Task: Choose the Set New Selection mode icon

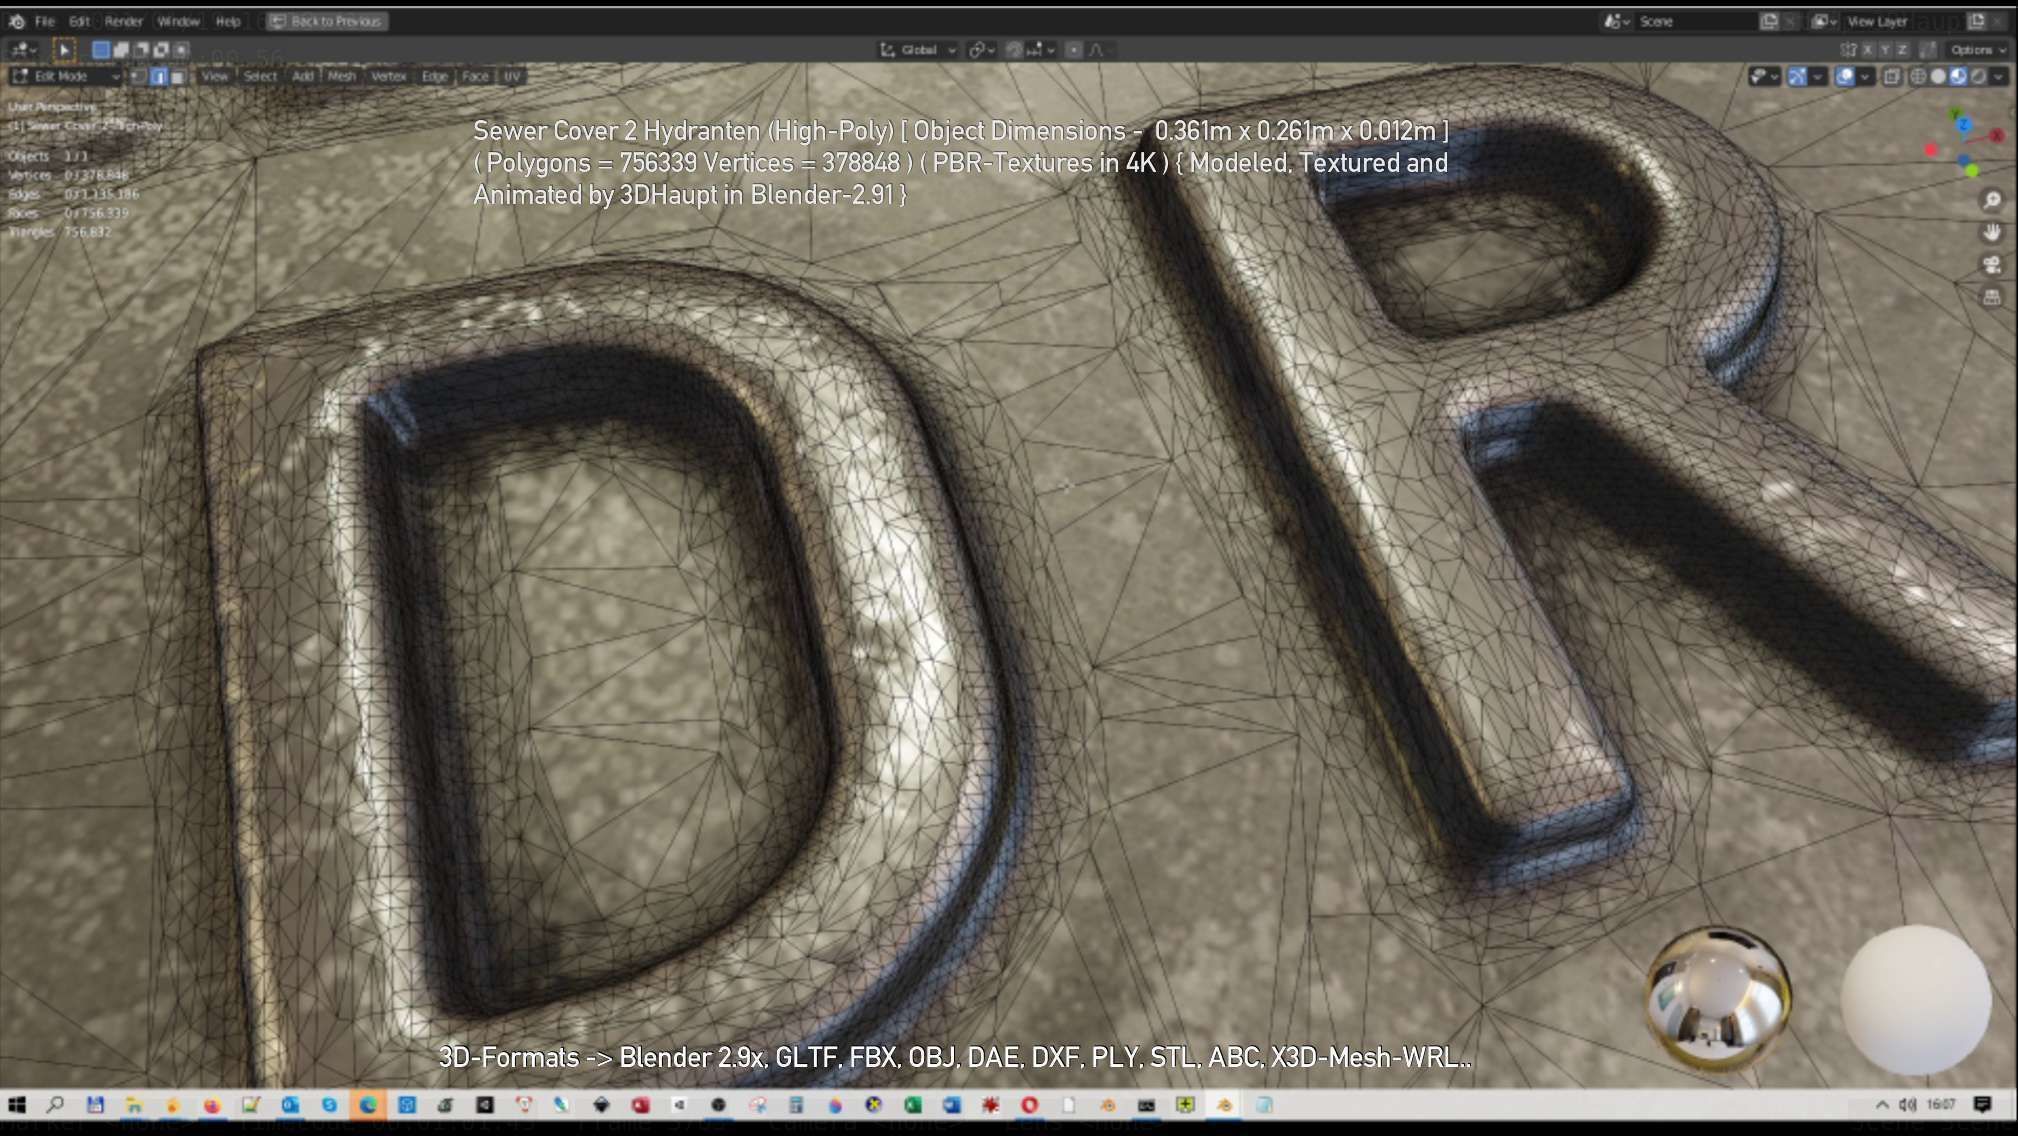Action: (101, 49)
